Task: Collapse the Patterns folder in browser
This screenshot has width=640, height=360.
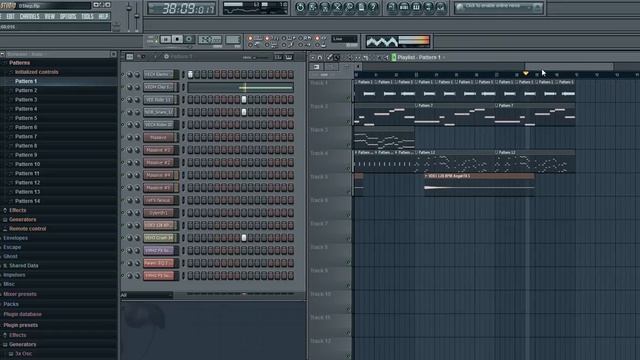Action: click(19, 63)
